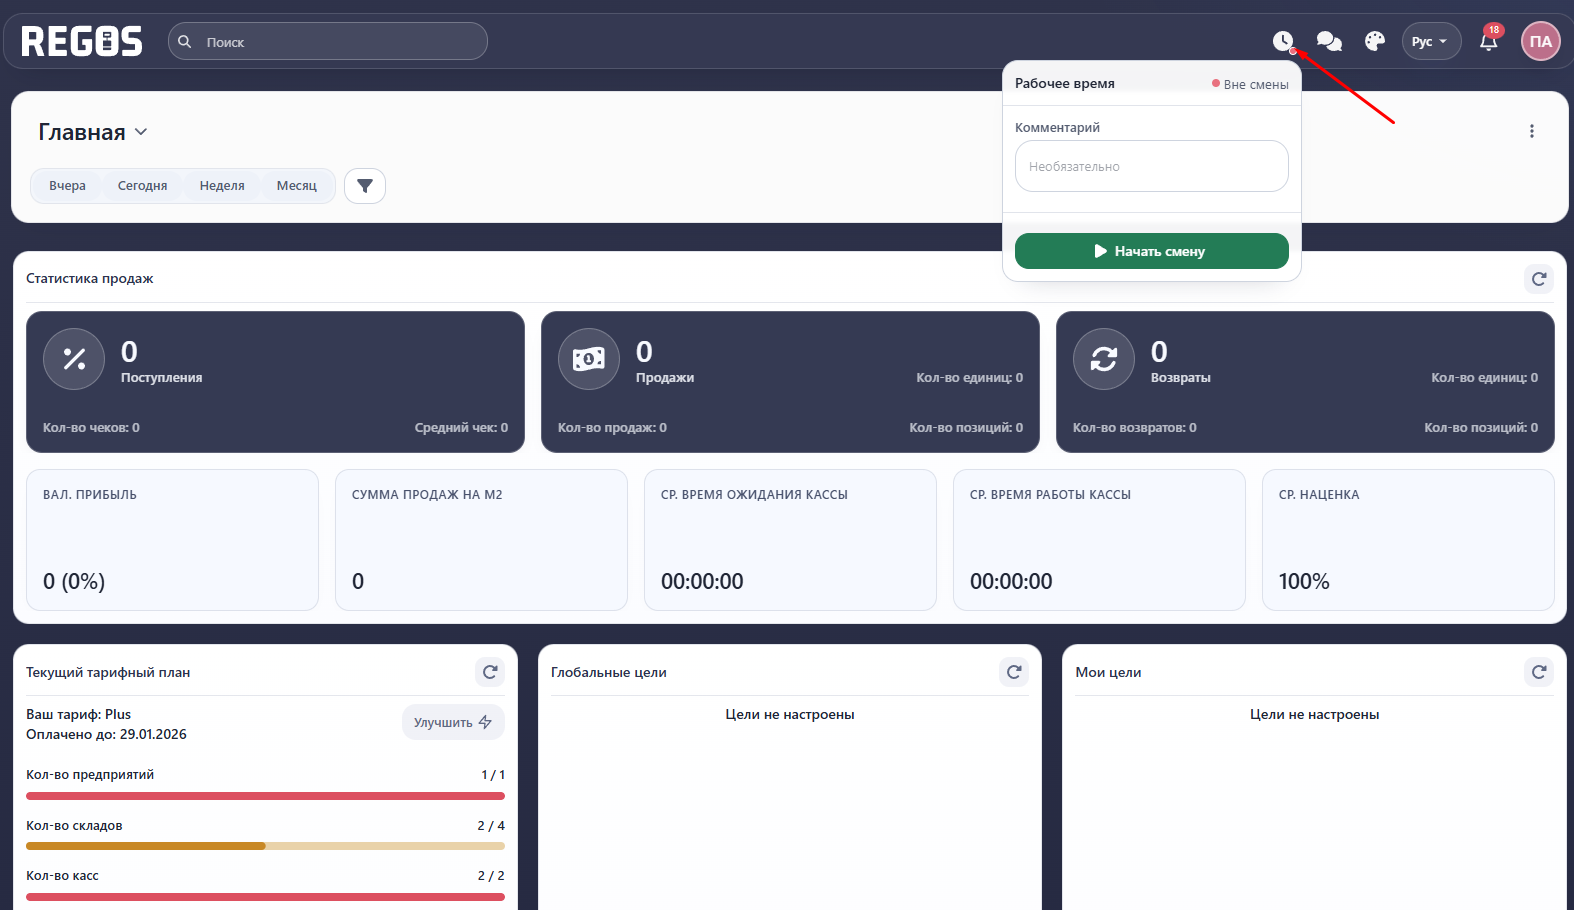1574x910 pixels.
Task: Click the Улучшить tariff button
Action: (453, 722)
